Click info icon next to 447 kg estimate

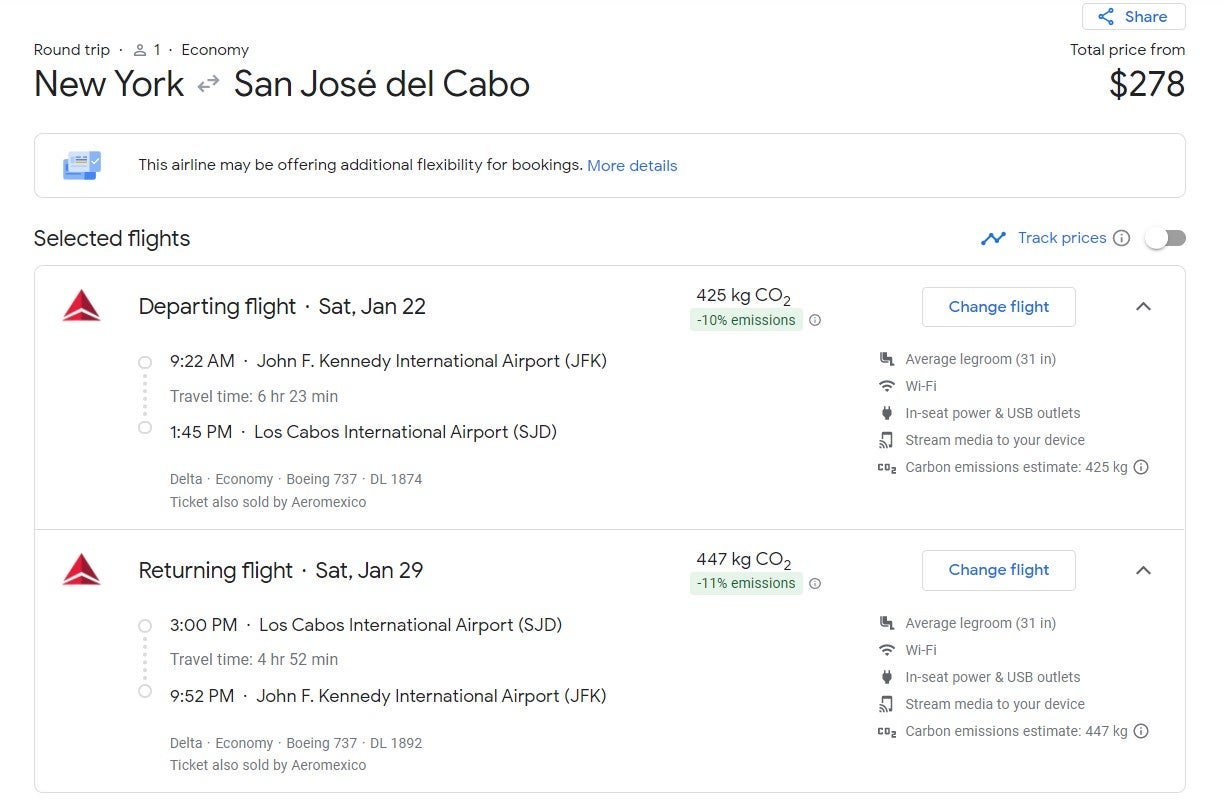click(x=1141, y=731)
